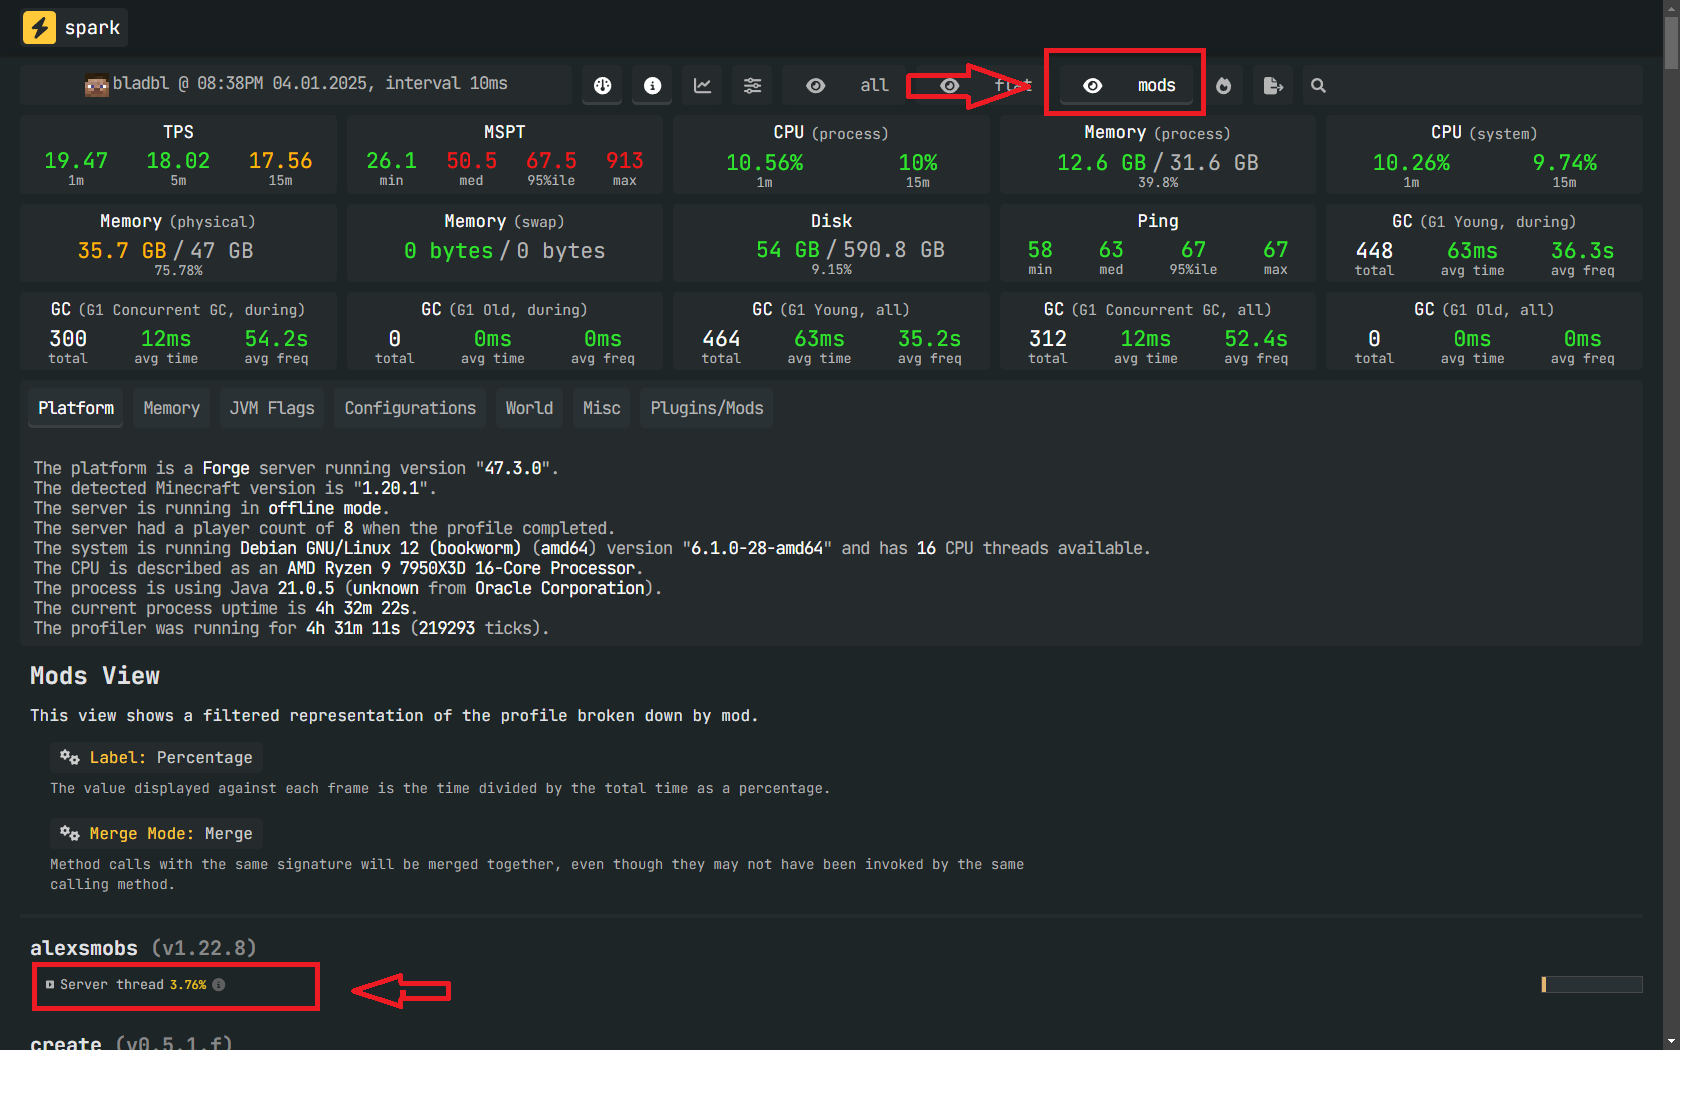Image resolution: width=1684 pixels, height=1100 pixels.
Task: Open the JVM Flags tab
Action: (272, 408)
